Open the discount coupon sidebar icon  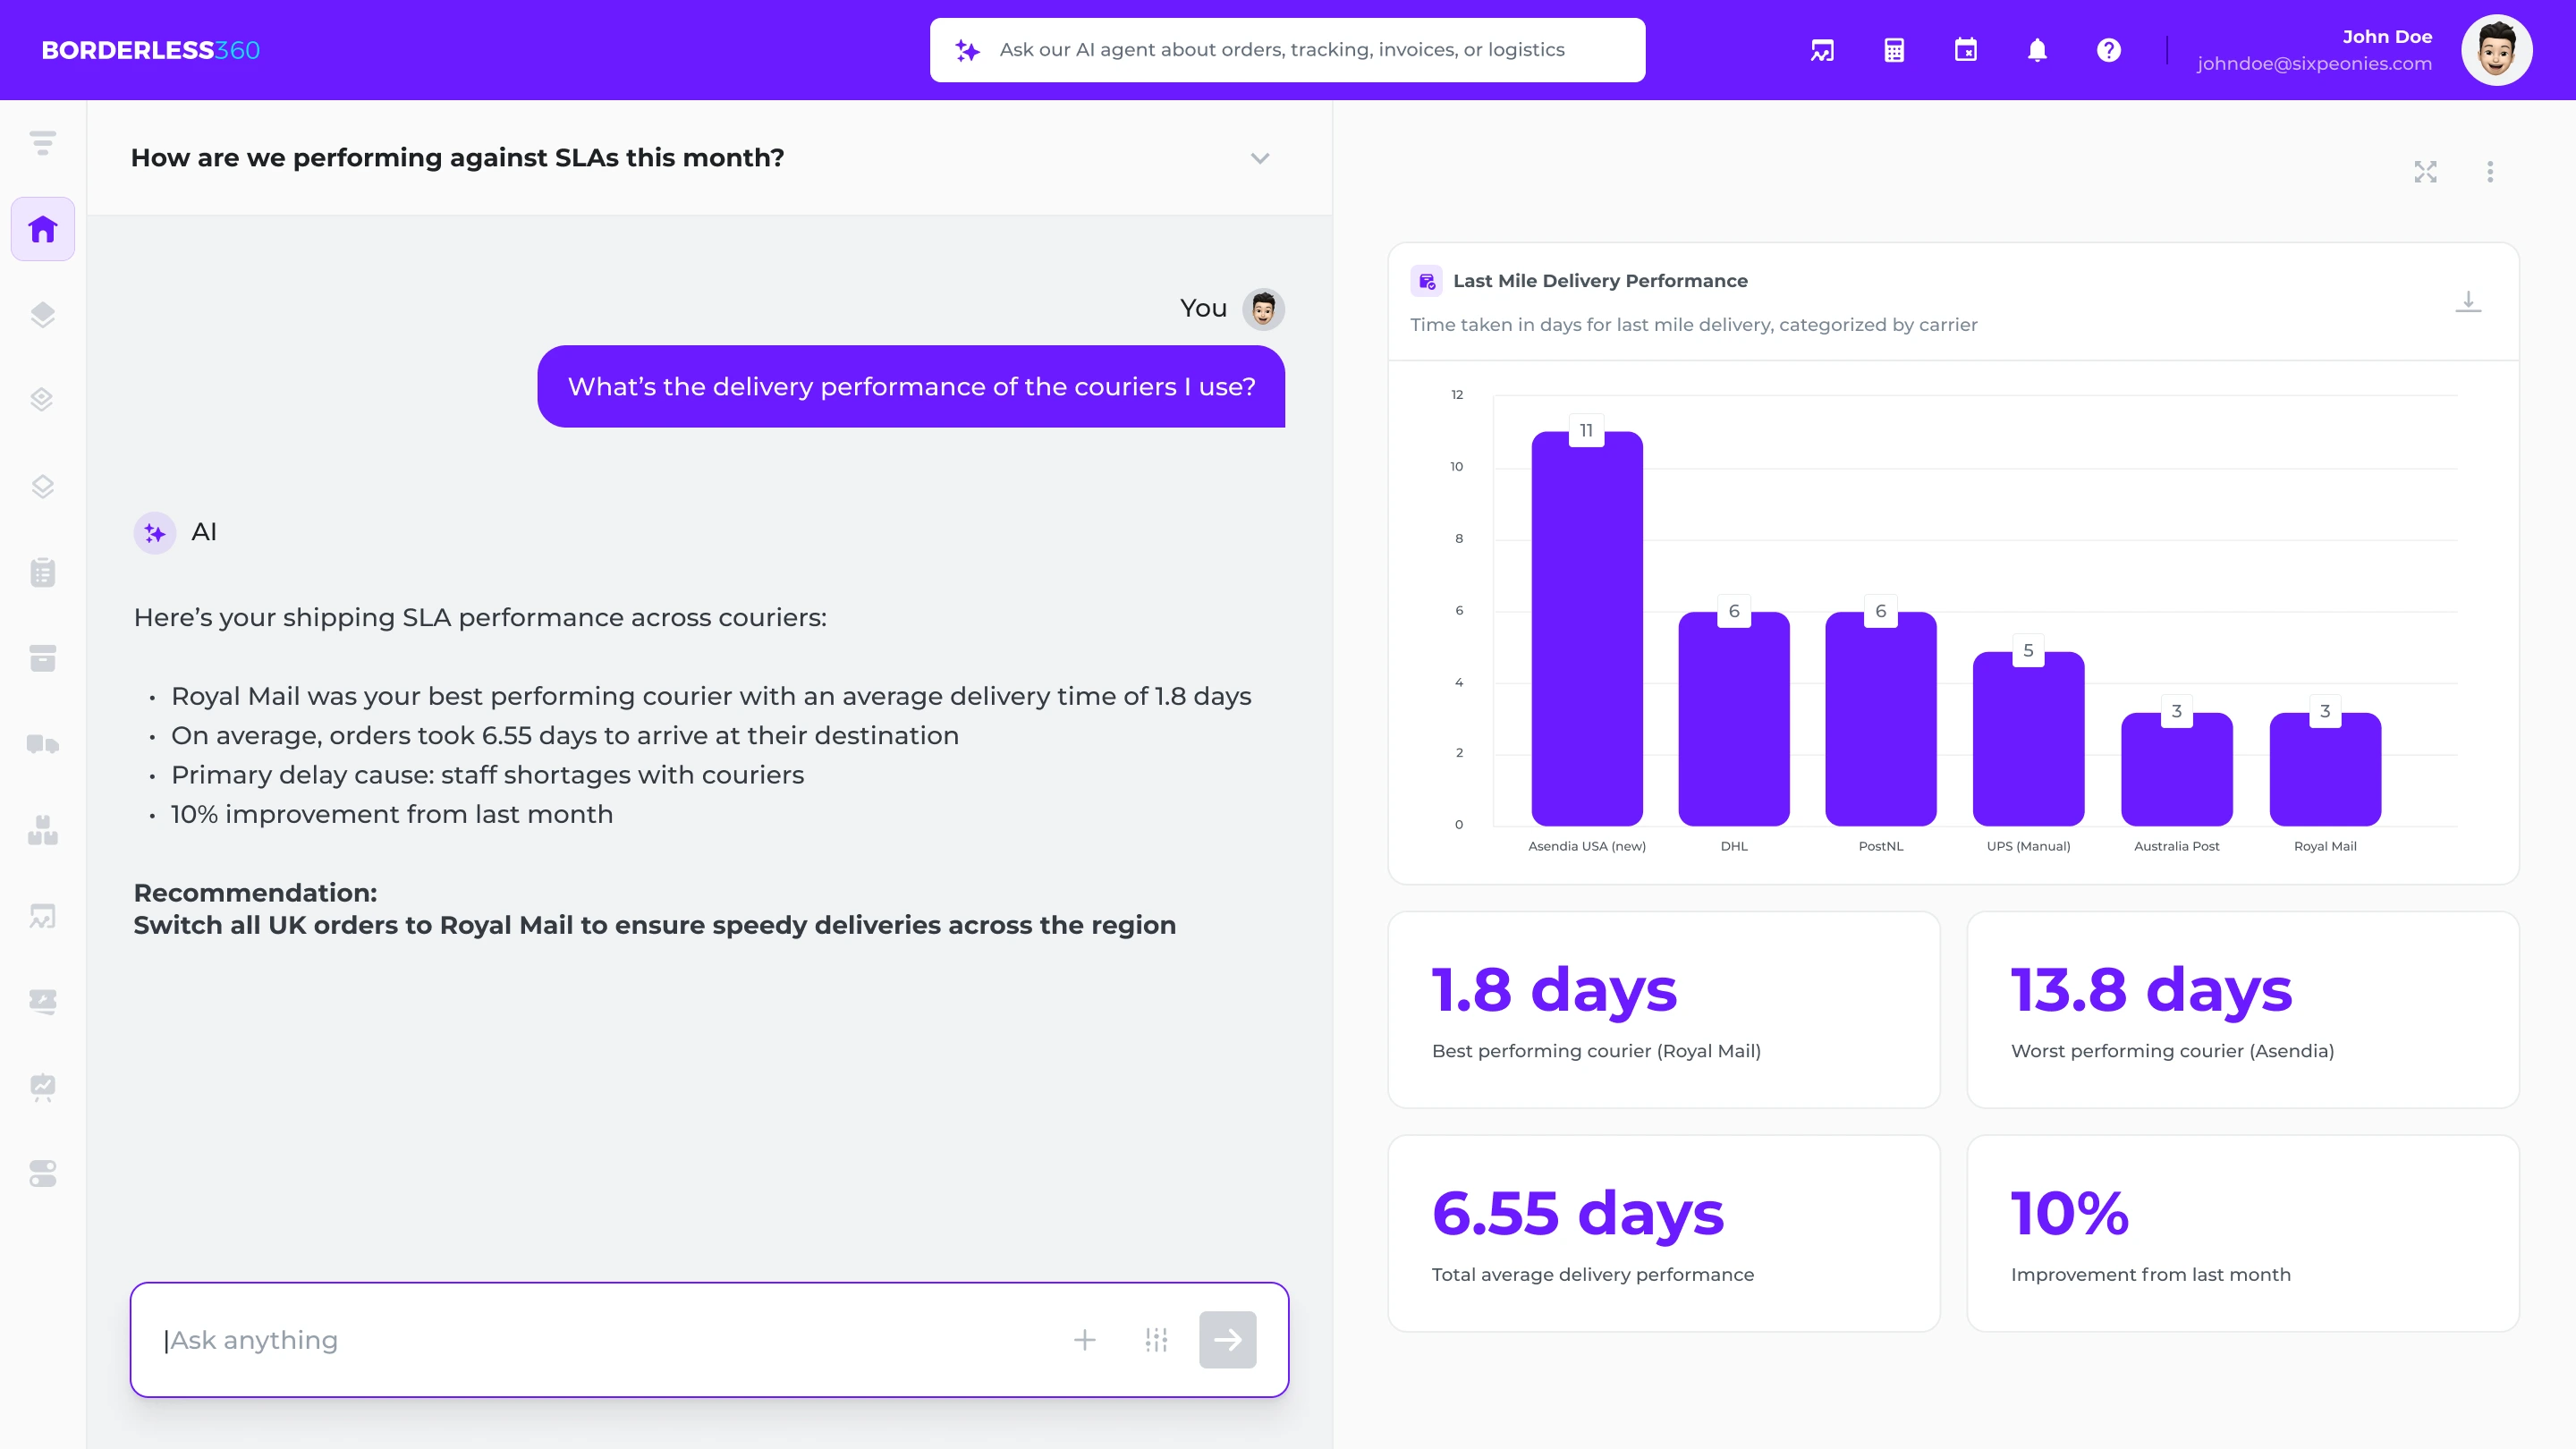[x=42, y=1001]
